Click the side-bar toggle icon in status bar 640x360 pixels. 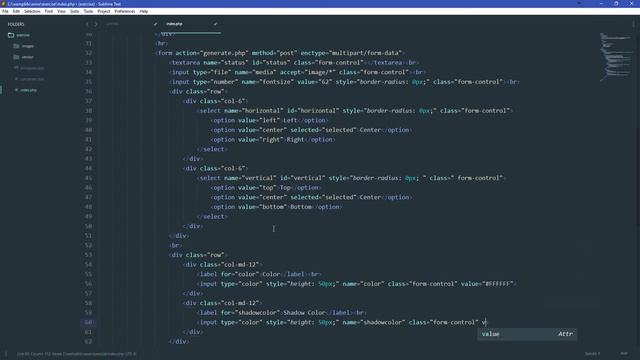click(6, 354)
